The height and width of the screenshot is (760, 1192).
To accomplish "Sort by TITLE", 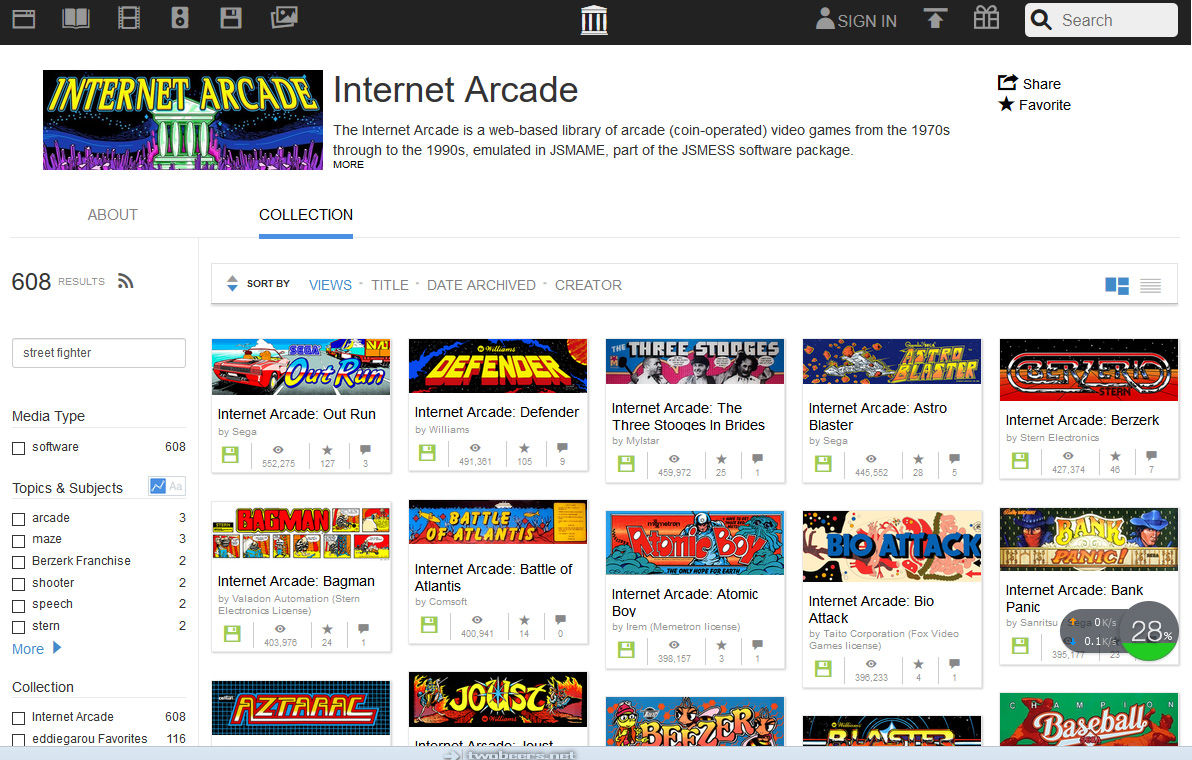I will tap(390, 285).
